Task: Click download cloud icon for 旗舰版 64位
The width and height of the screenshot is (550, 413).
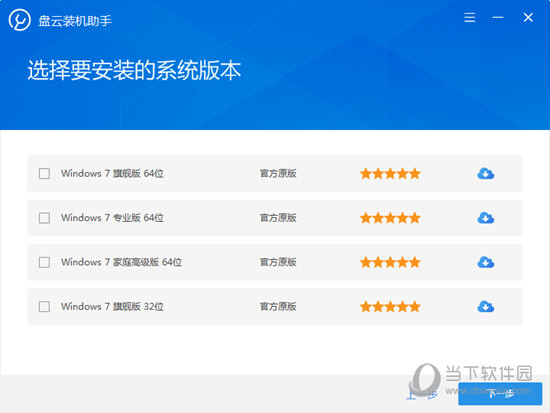Action: coord(486,173)
